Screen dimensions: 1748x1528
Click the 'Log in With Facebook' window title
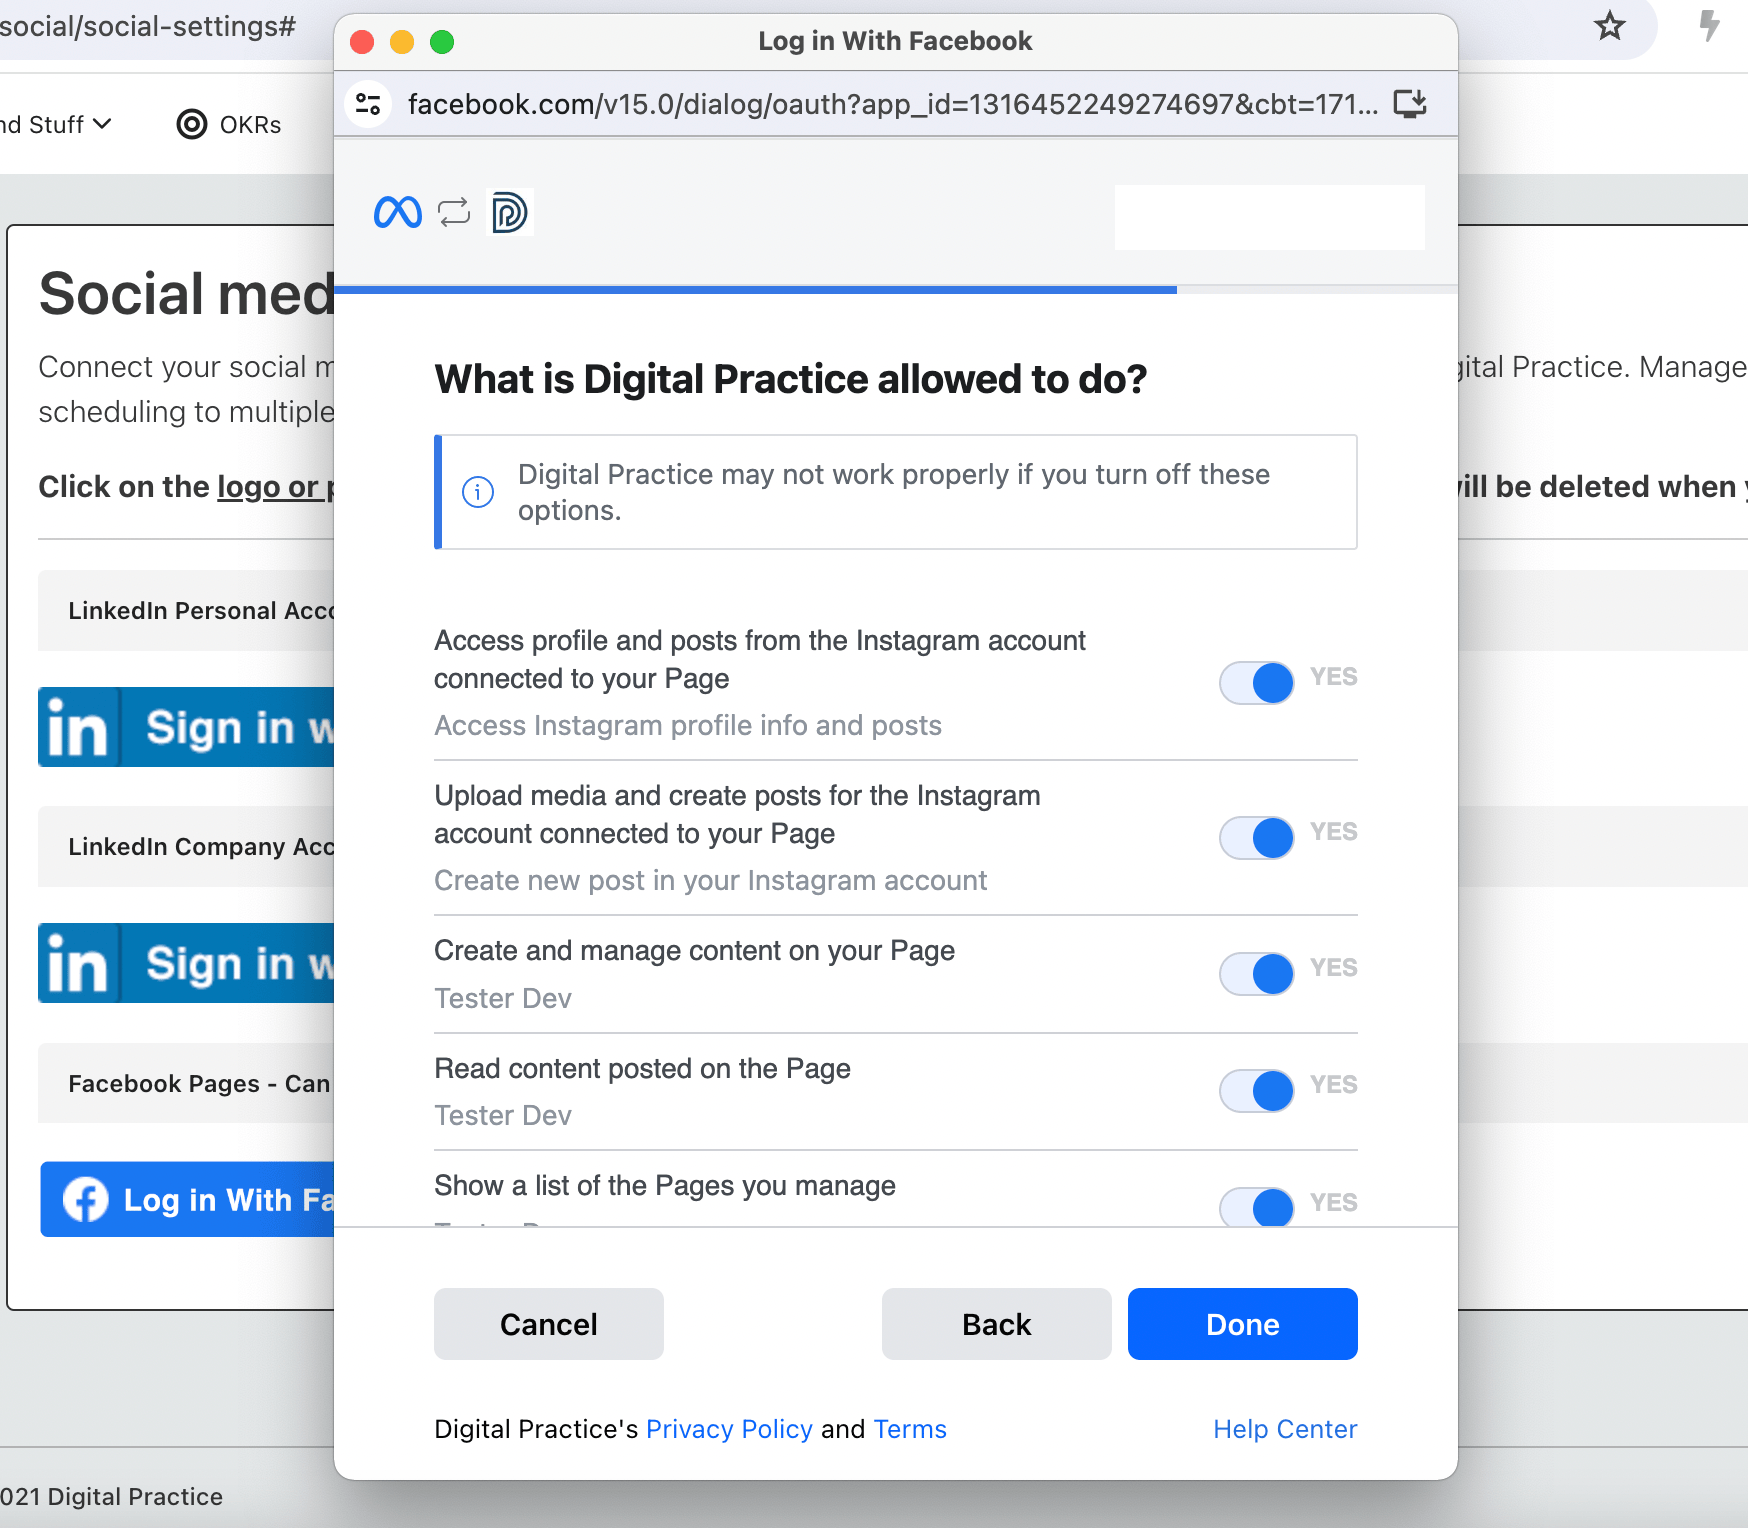(895, 41)
